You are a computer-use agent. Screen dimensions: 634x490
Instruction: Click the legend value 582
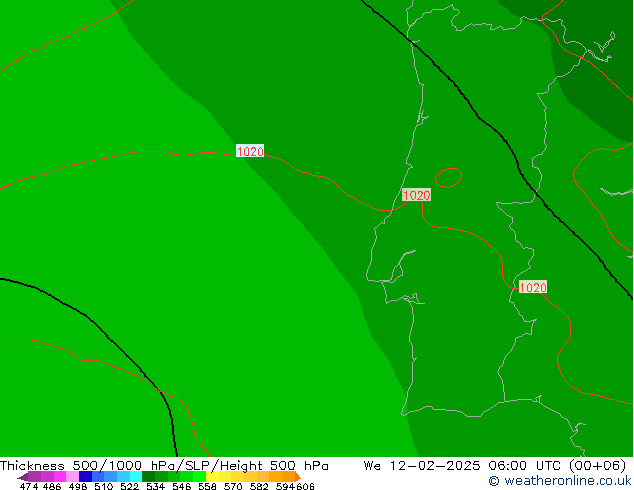click(x=259, y=486)
